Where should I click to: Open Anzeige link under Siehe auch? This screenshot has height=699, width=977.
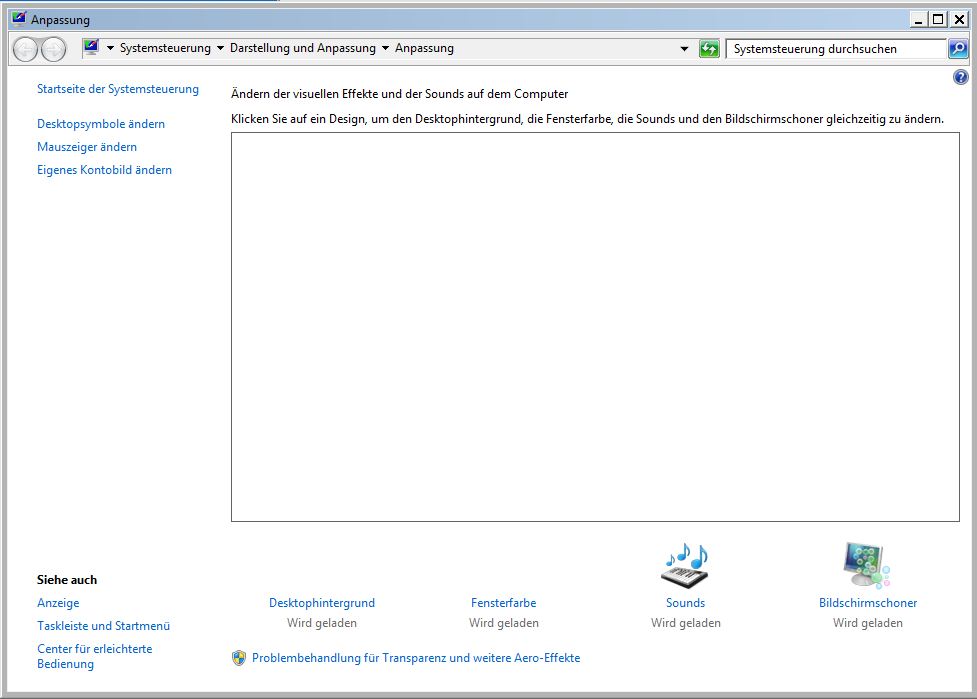pos(58,603)
